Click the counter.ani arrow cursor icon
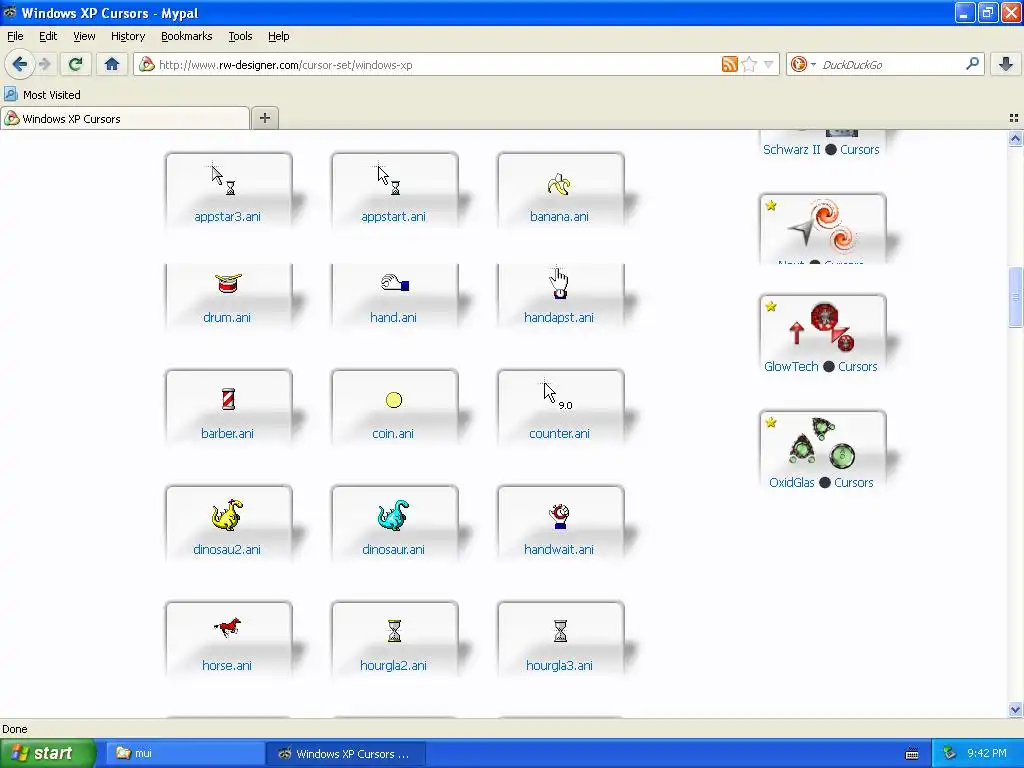Image resolution: width=1024 pixels, height=768 pixels. click(557, 396)
